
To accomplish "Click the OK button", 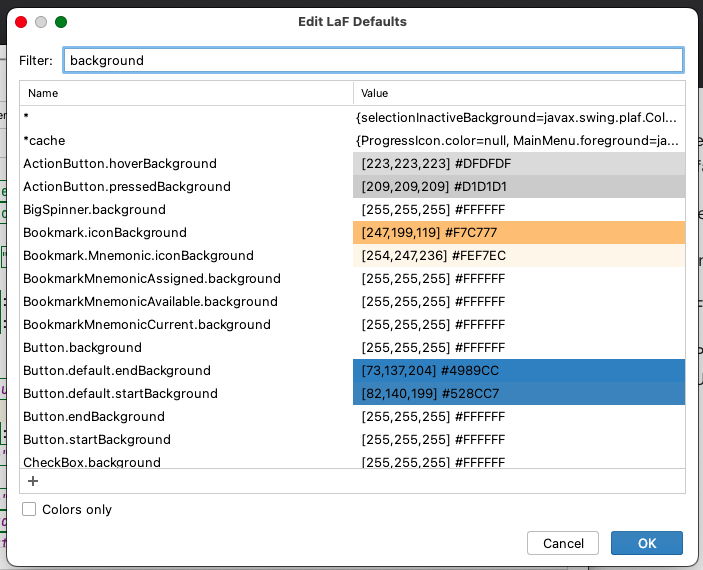I will 646,543.
